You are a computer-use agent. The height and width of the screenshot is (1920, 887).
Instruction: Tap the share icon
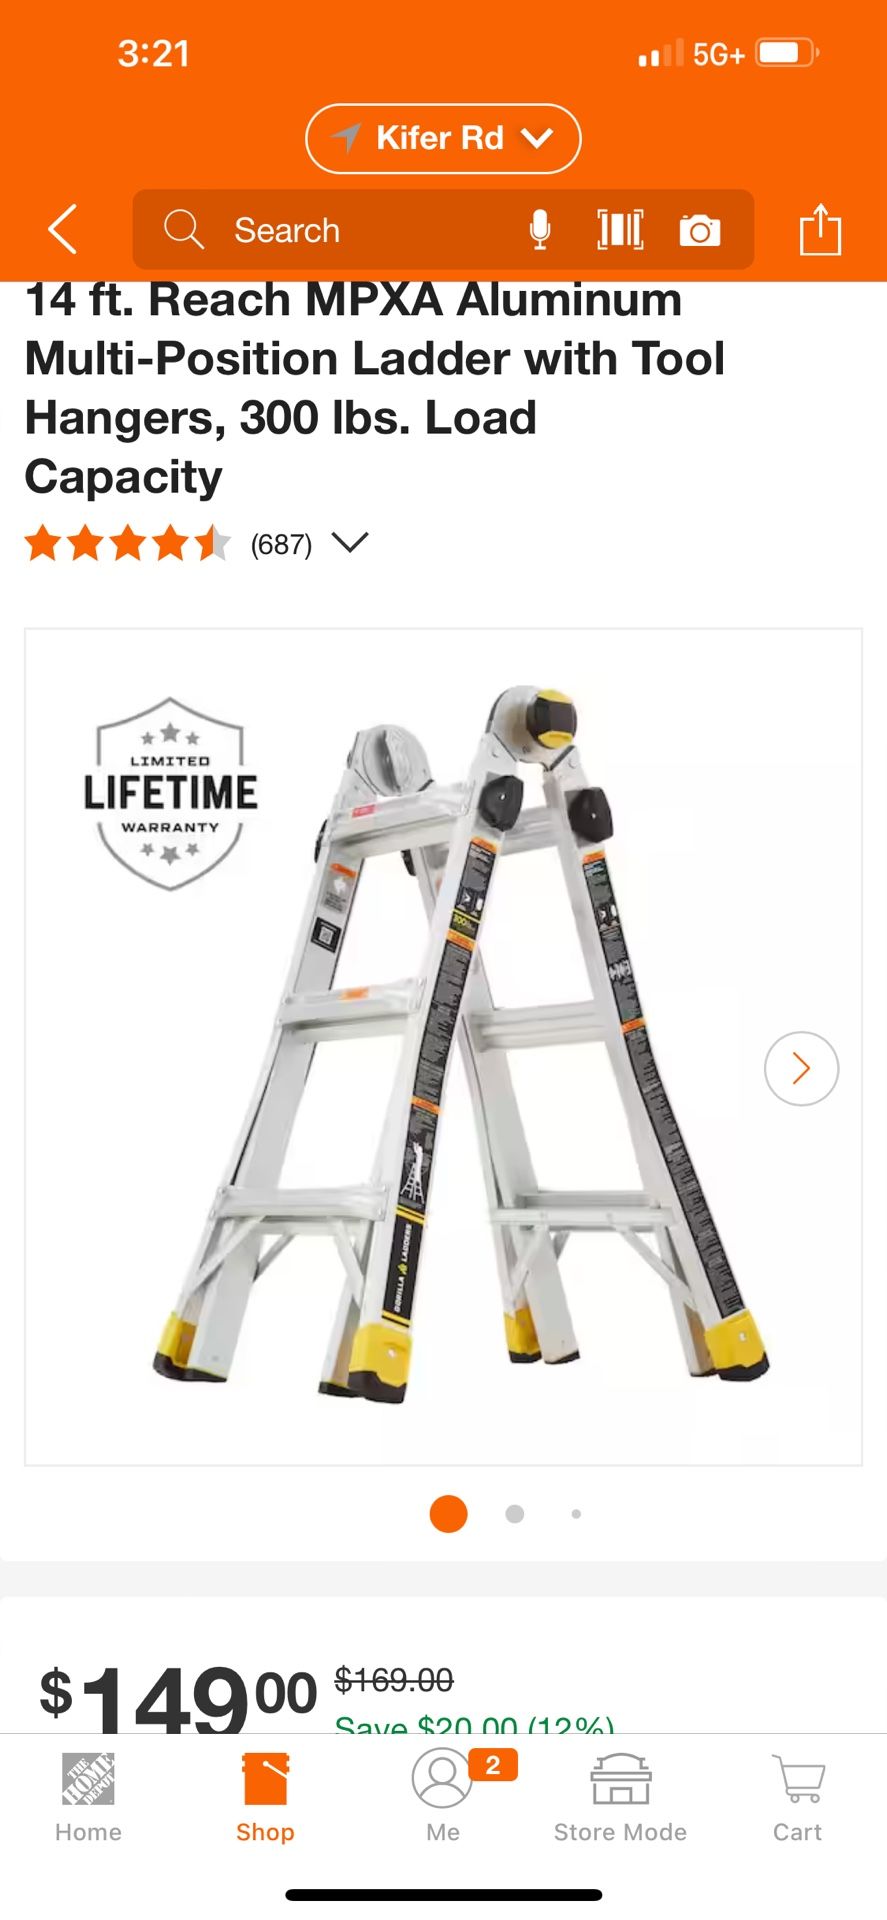820,229
